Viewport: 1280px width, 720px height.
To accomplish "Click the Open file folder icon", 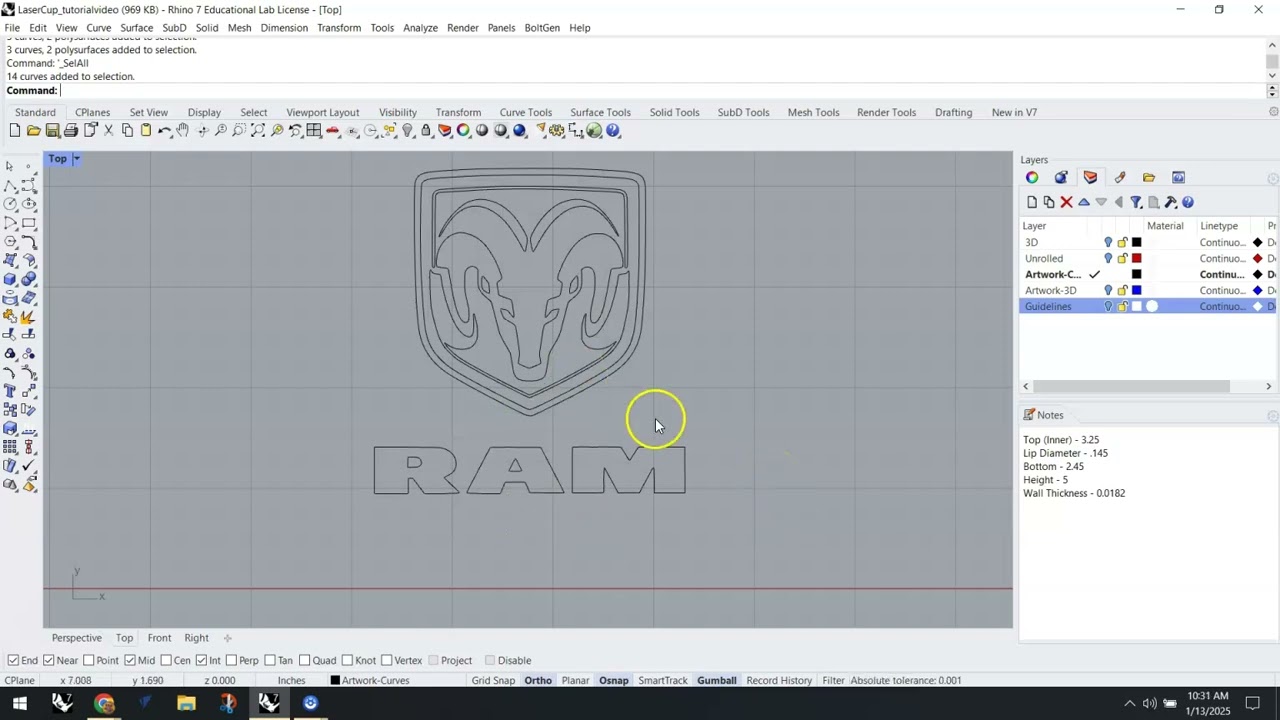I will tap(33, 131).
